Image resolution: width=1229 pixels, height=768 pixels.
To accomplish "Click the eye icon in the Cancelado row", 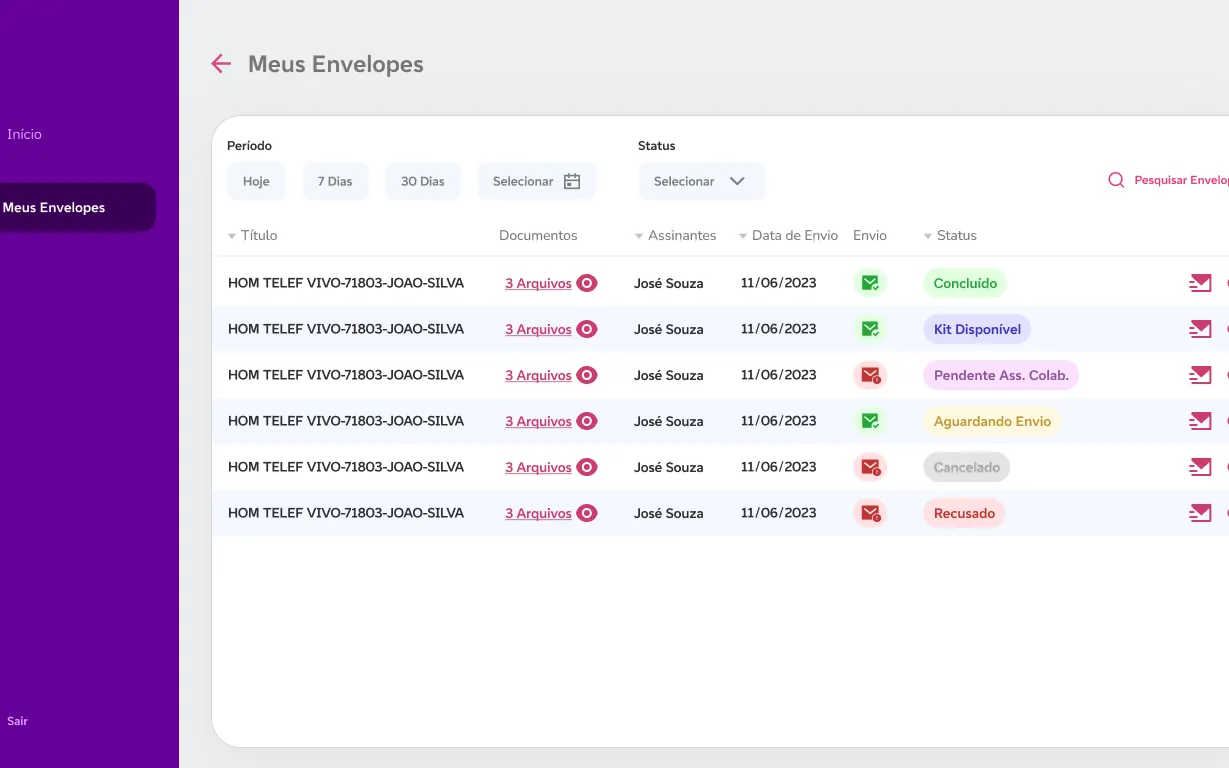I will [587, 467].
